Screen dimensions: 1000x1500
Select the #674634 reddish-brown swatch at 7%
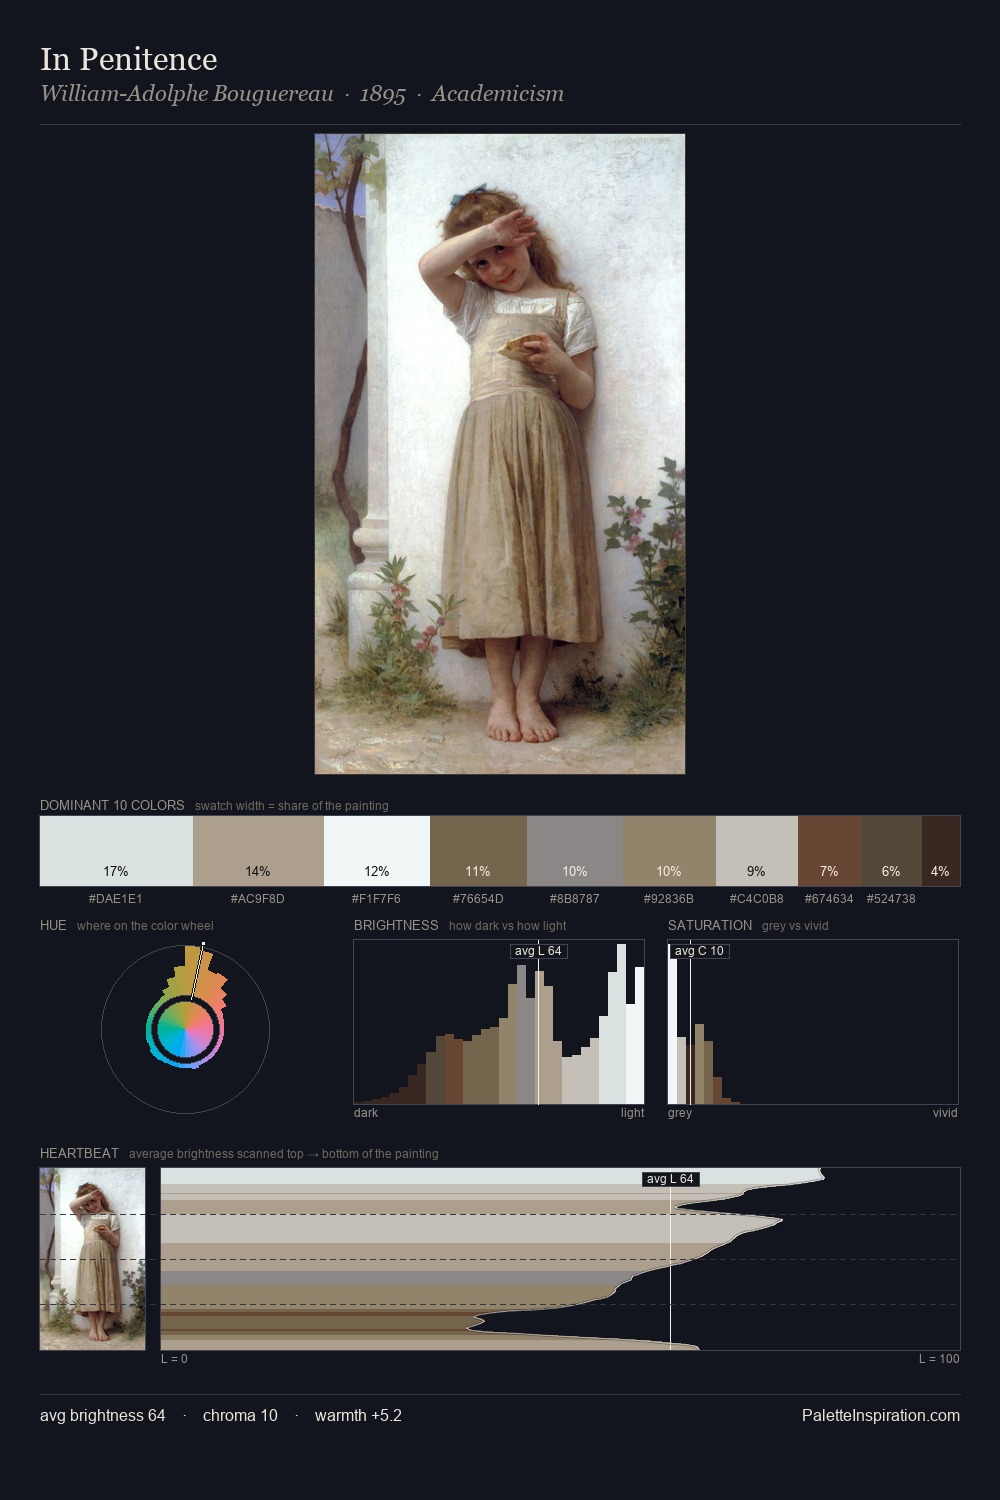click(x=830, y=851)
